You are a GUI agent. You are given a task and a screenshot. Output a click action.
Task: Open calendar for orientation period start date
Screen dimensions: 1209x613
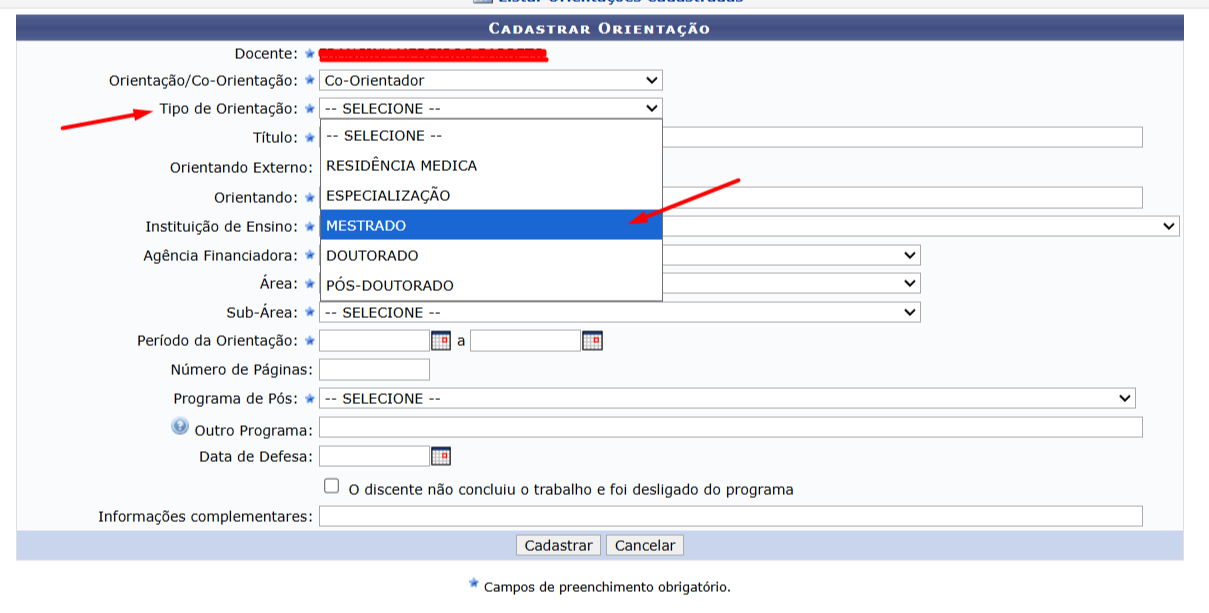pos(441,341)
